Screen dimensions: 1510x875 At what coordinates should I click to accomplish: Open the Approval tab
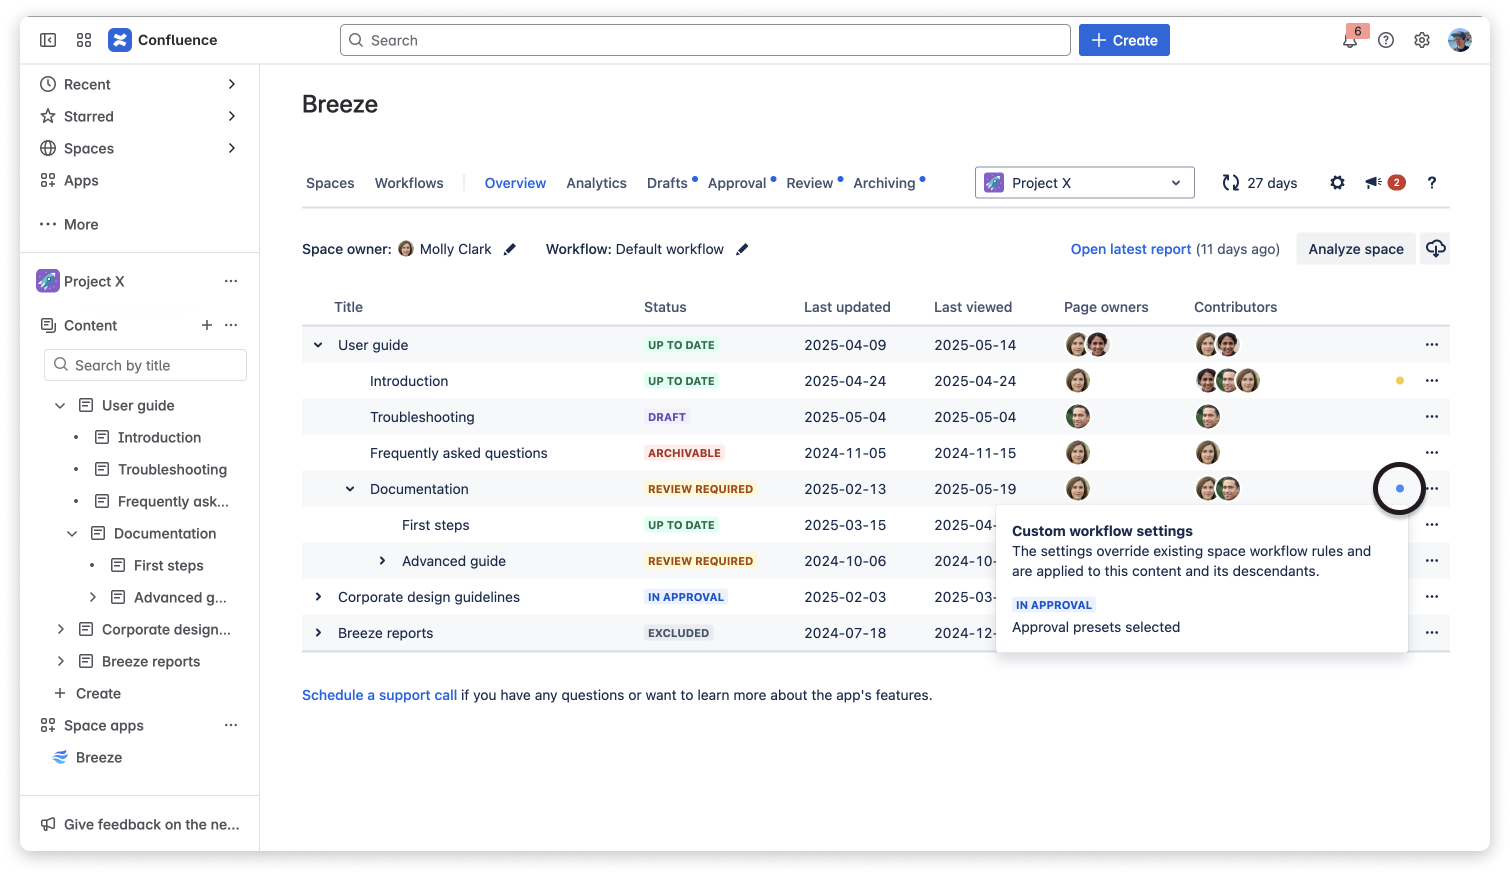click(737, 183)
